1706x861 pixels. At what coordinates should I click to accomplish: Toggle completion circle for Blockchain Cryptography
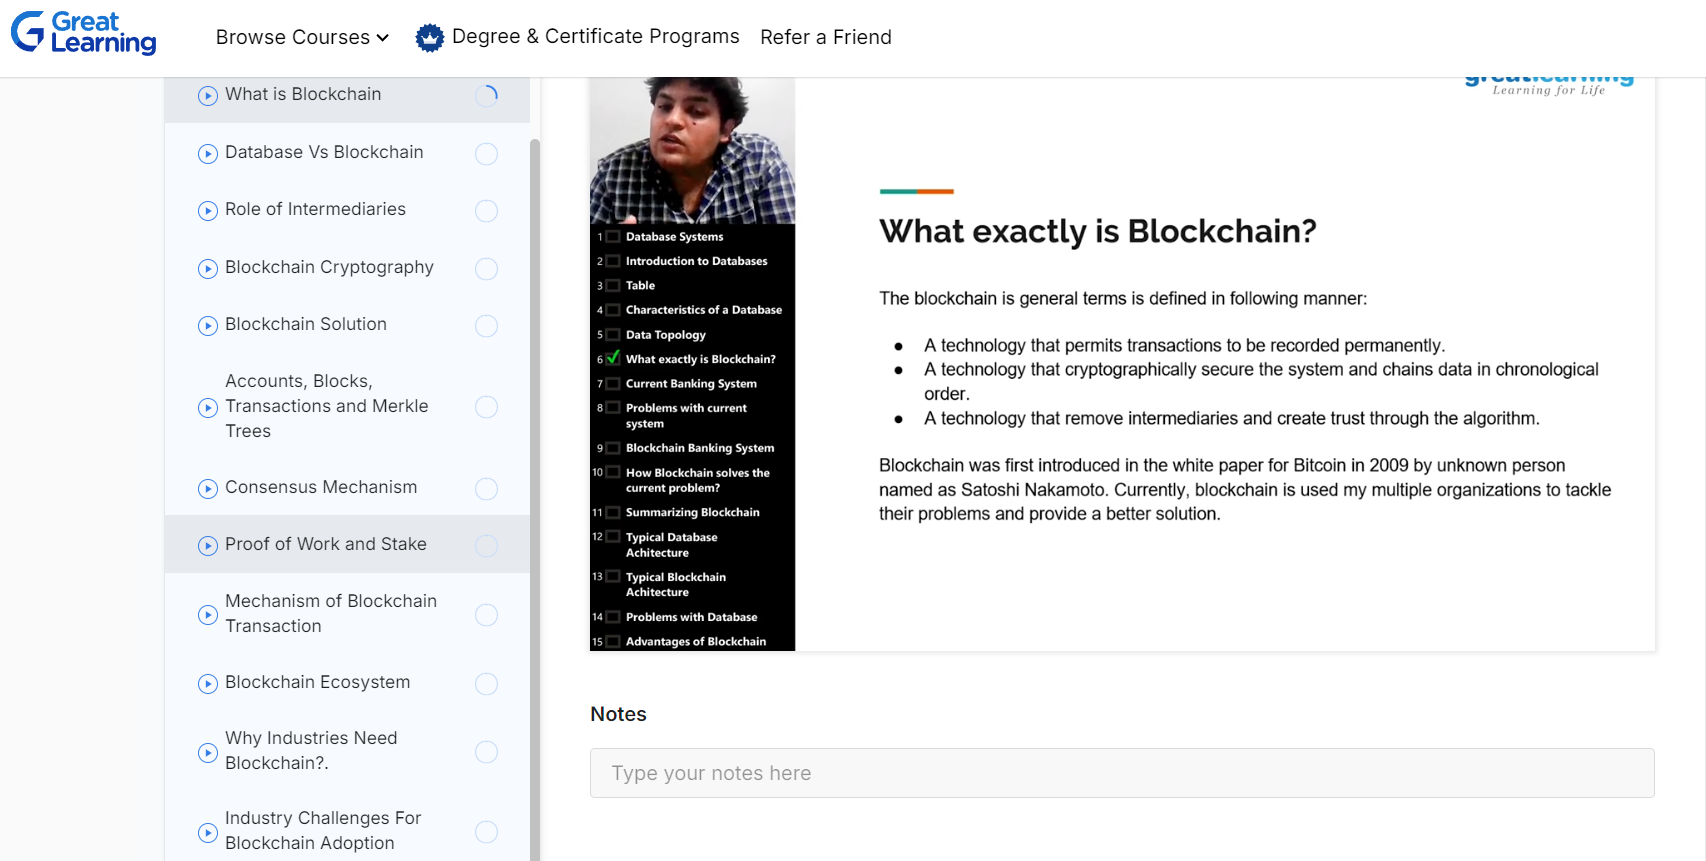click(487, 269)
